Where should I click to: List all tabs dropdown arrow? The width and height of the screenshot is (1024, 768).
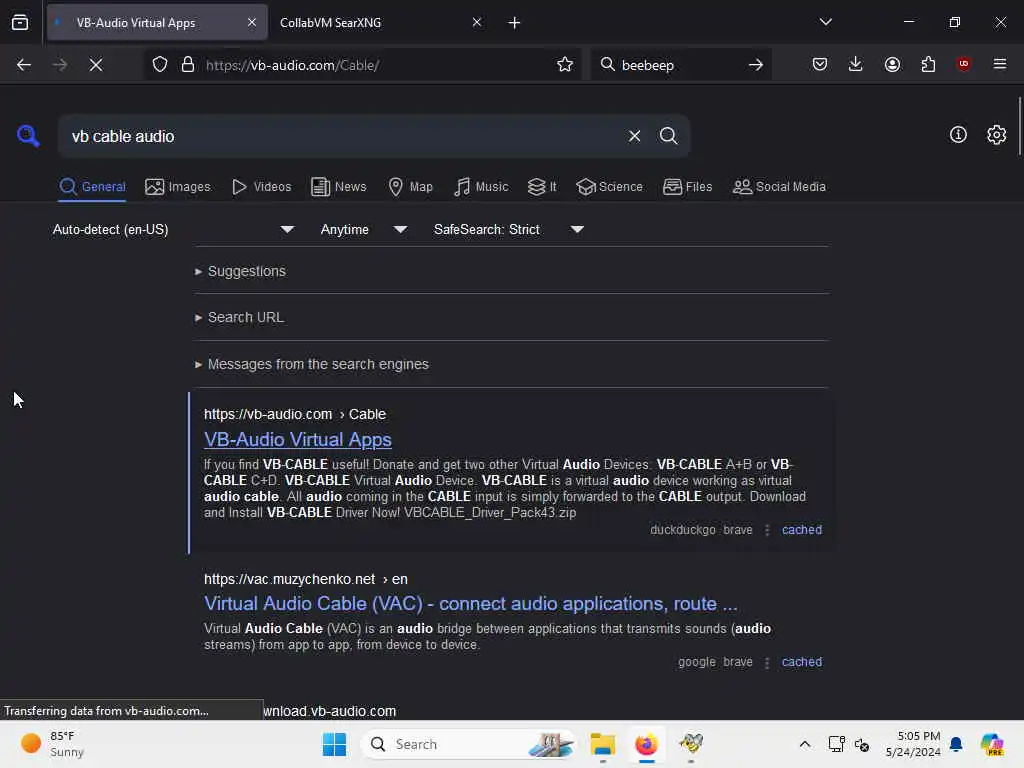tap(825, 22)
